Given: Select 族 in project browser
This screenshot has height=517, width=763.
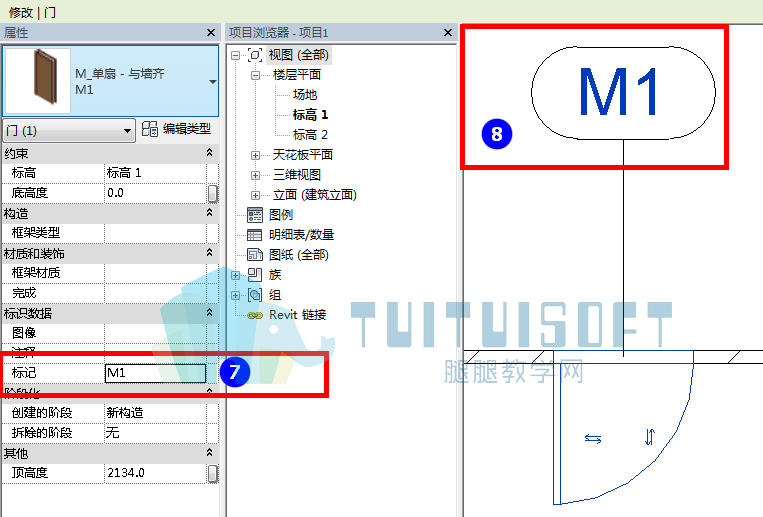Looking at the screenshot, I should 275,275.
